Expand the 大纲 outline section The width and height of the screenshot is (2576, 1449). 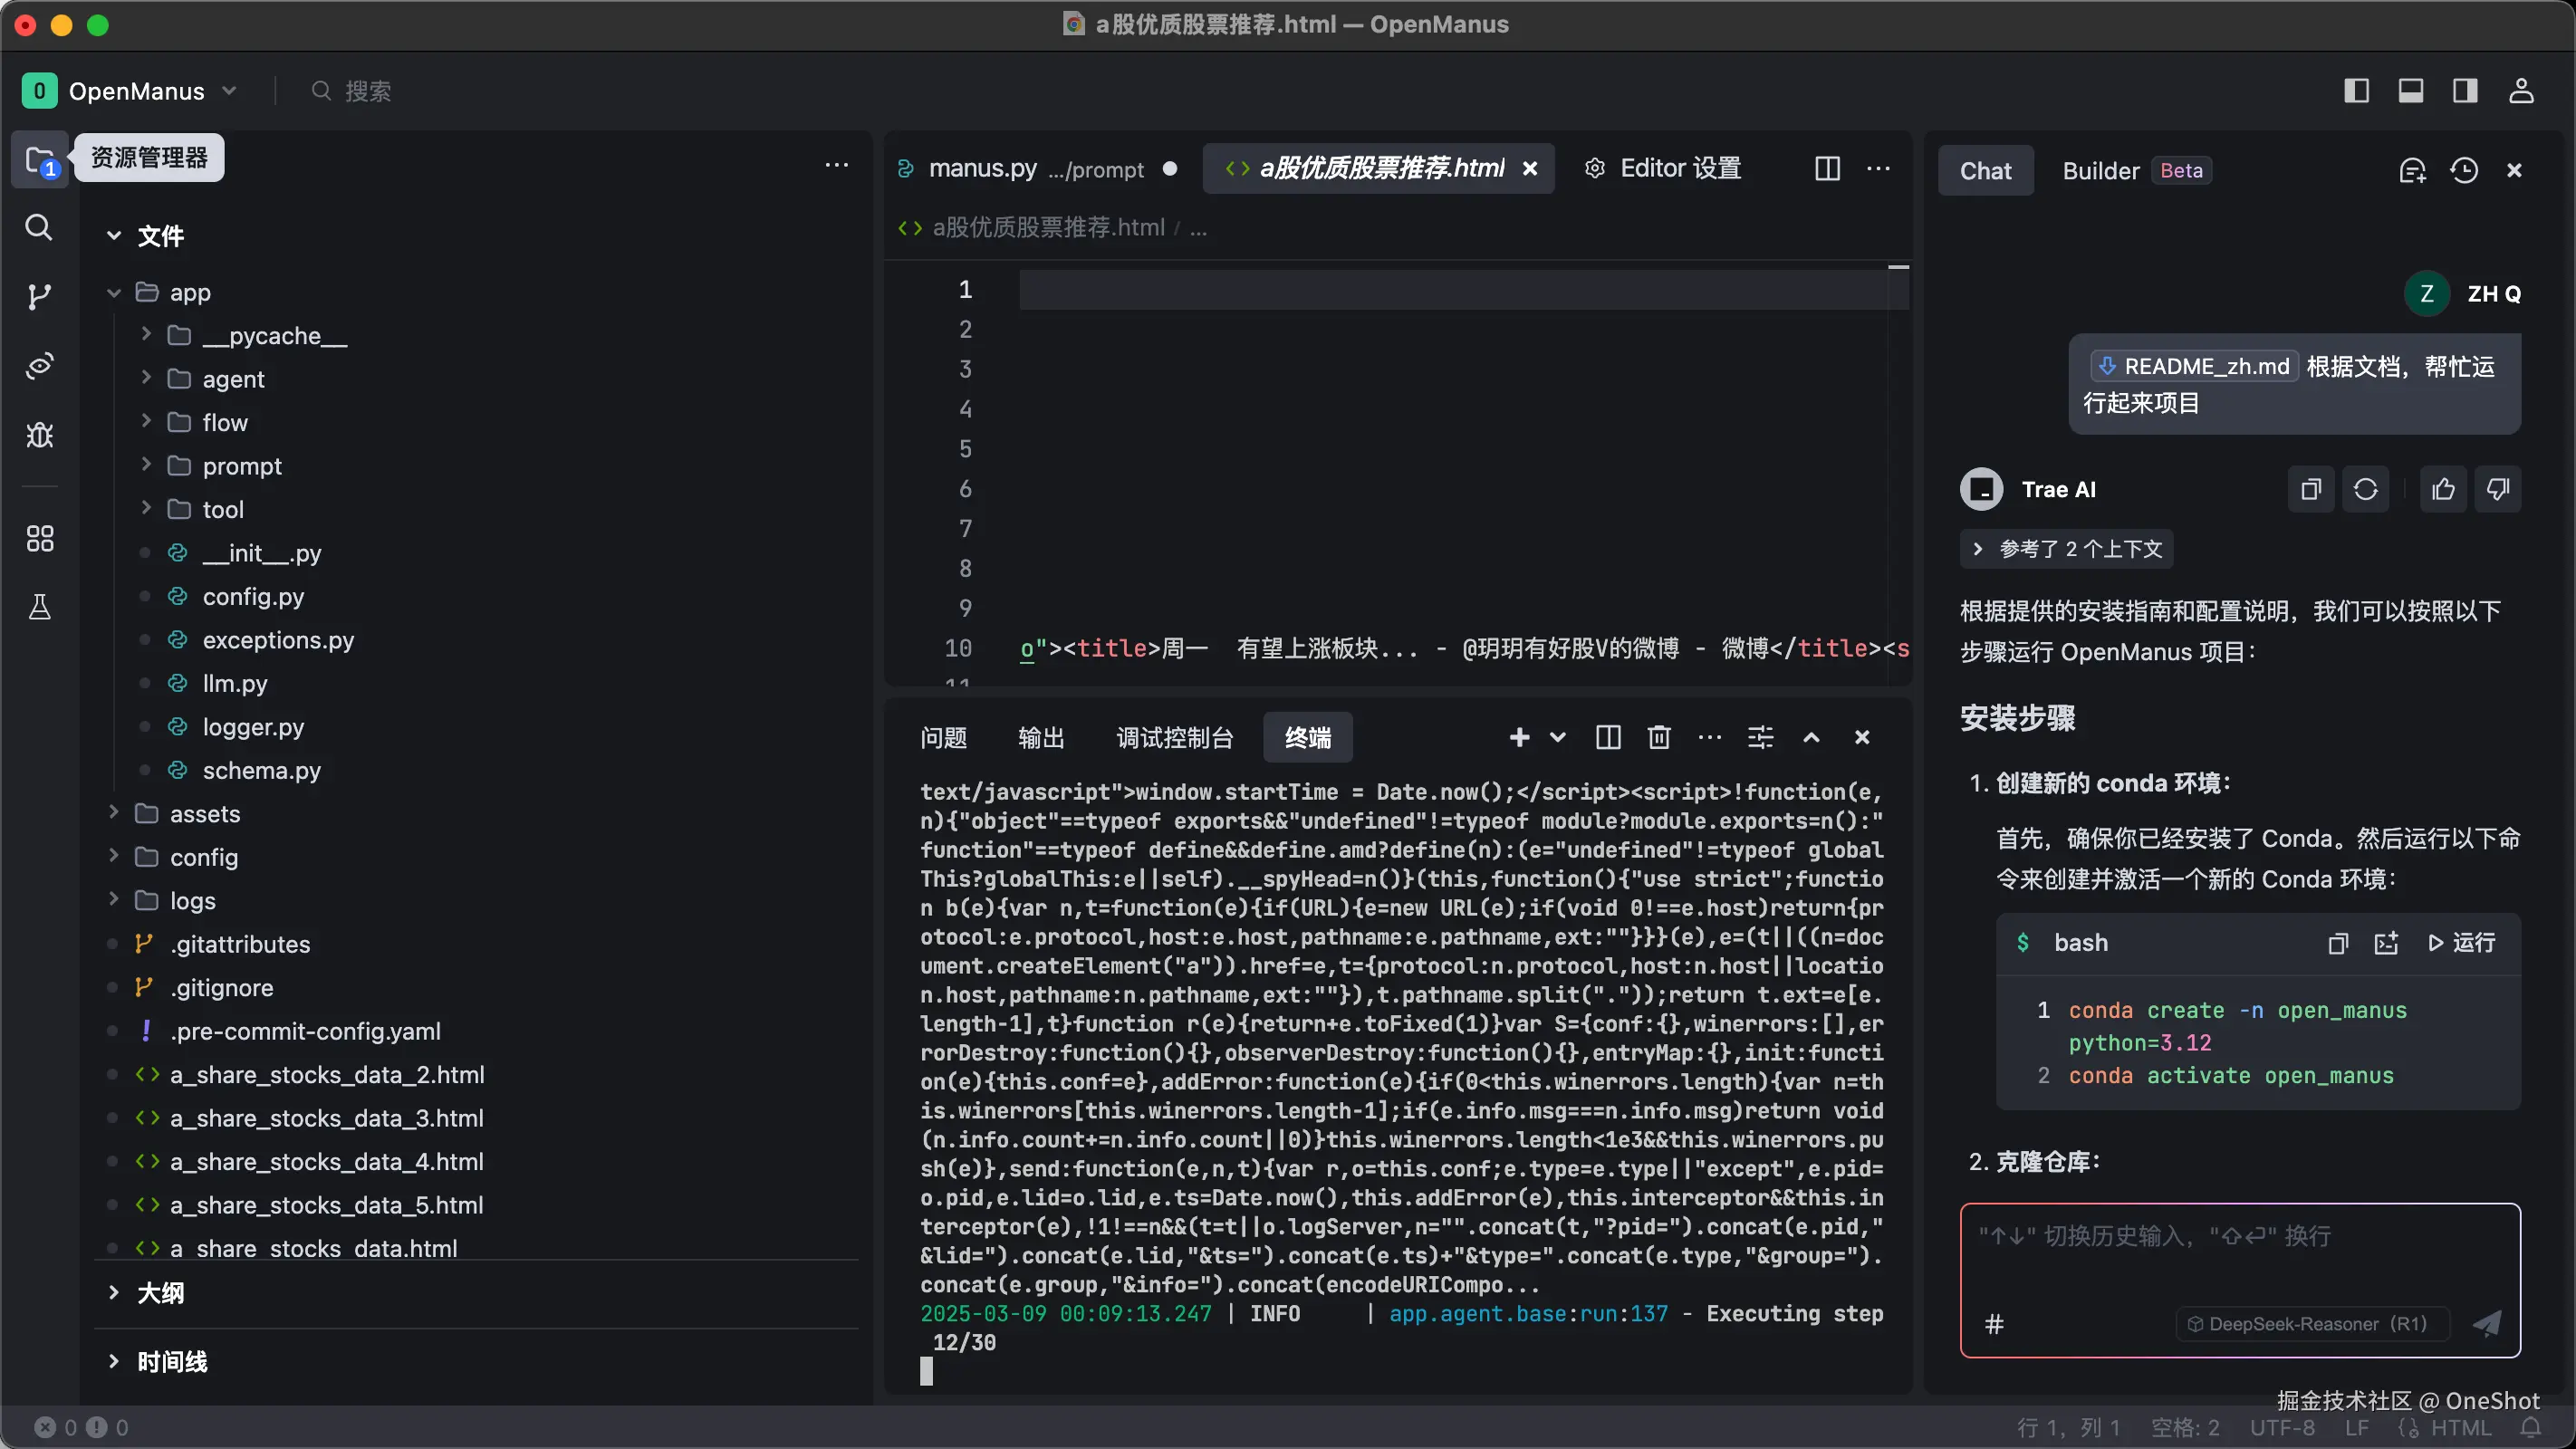(160, 1293)
